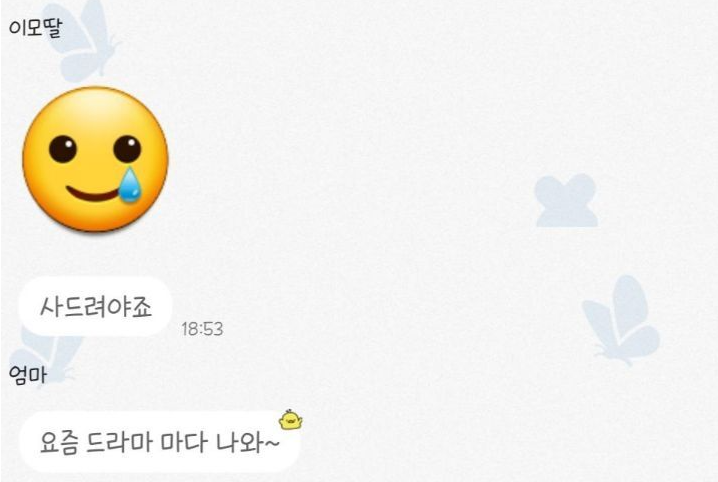The width and height of the screenshot is (718, 482).
Task: Click the blue teardrop on the emoji
Action: [130, 184]
